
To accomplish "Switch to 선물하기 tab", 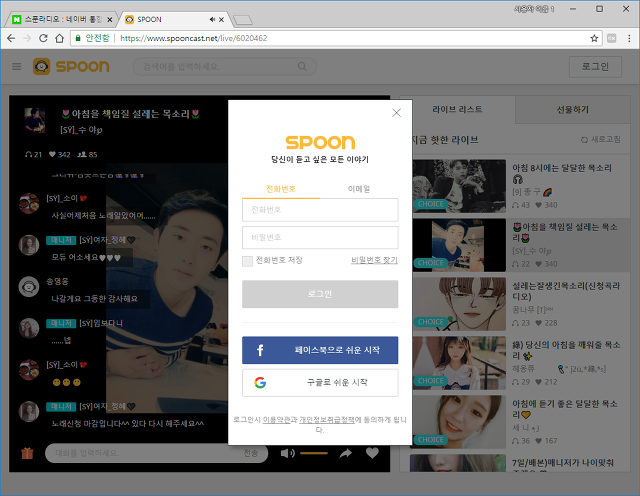I will point(573,109).
